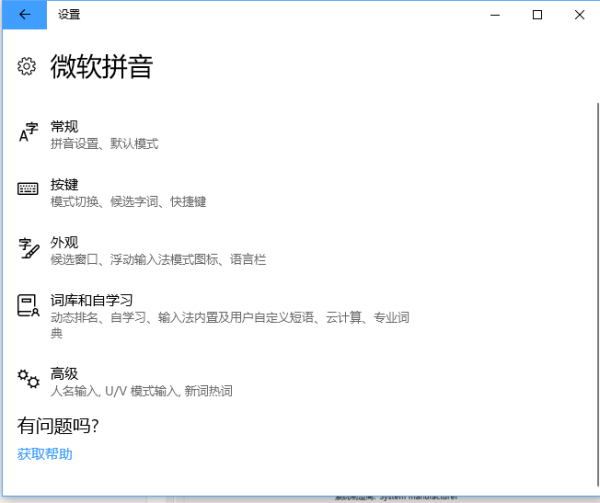Go back with the arrow button

pos(24,15)
